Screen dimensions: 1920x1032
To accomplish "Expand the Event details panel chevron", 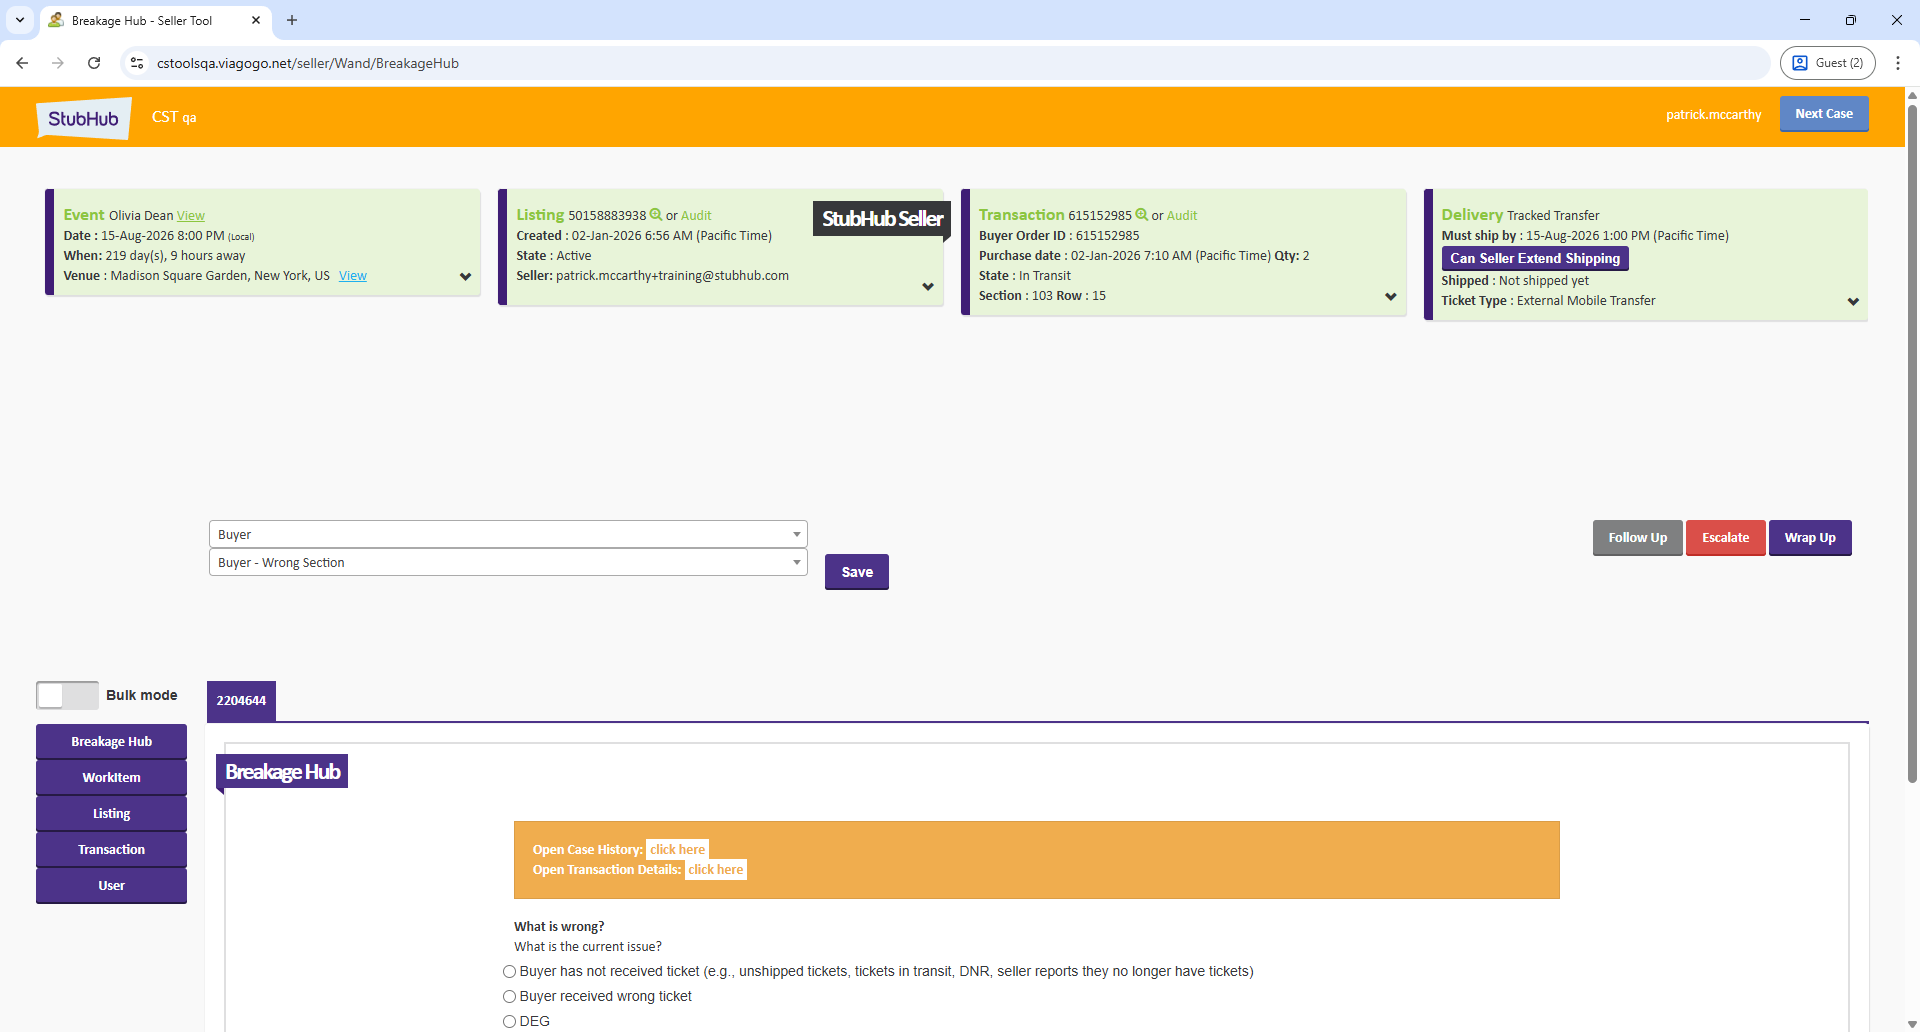I will [465, 277].
